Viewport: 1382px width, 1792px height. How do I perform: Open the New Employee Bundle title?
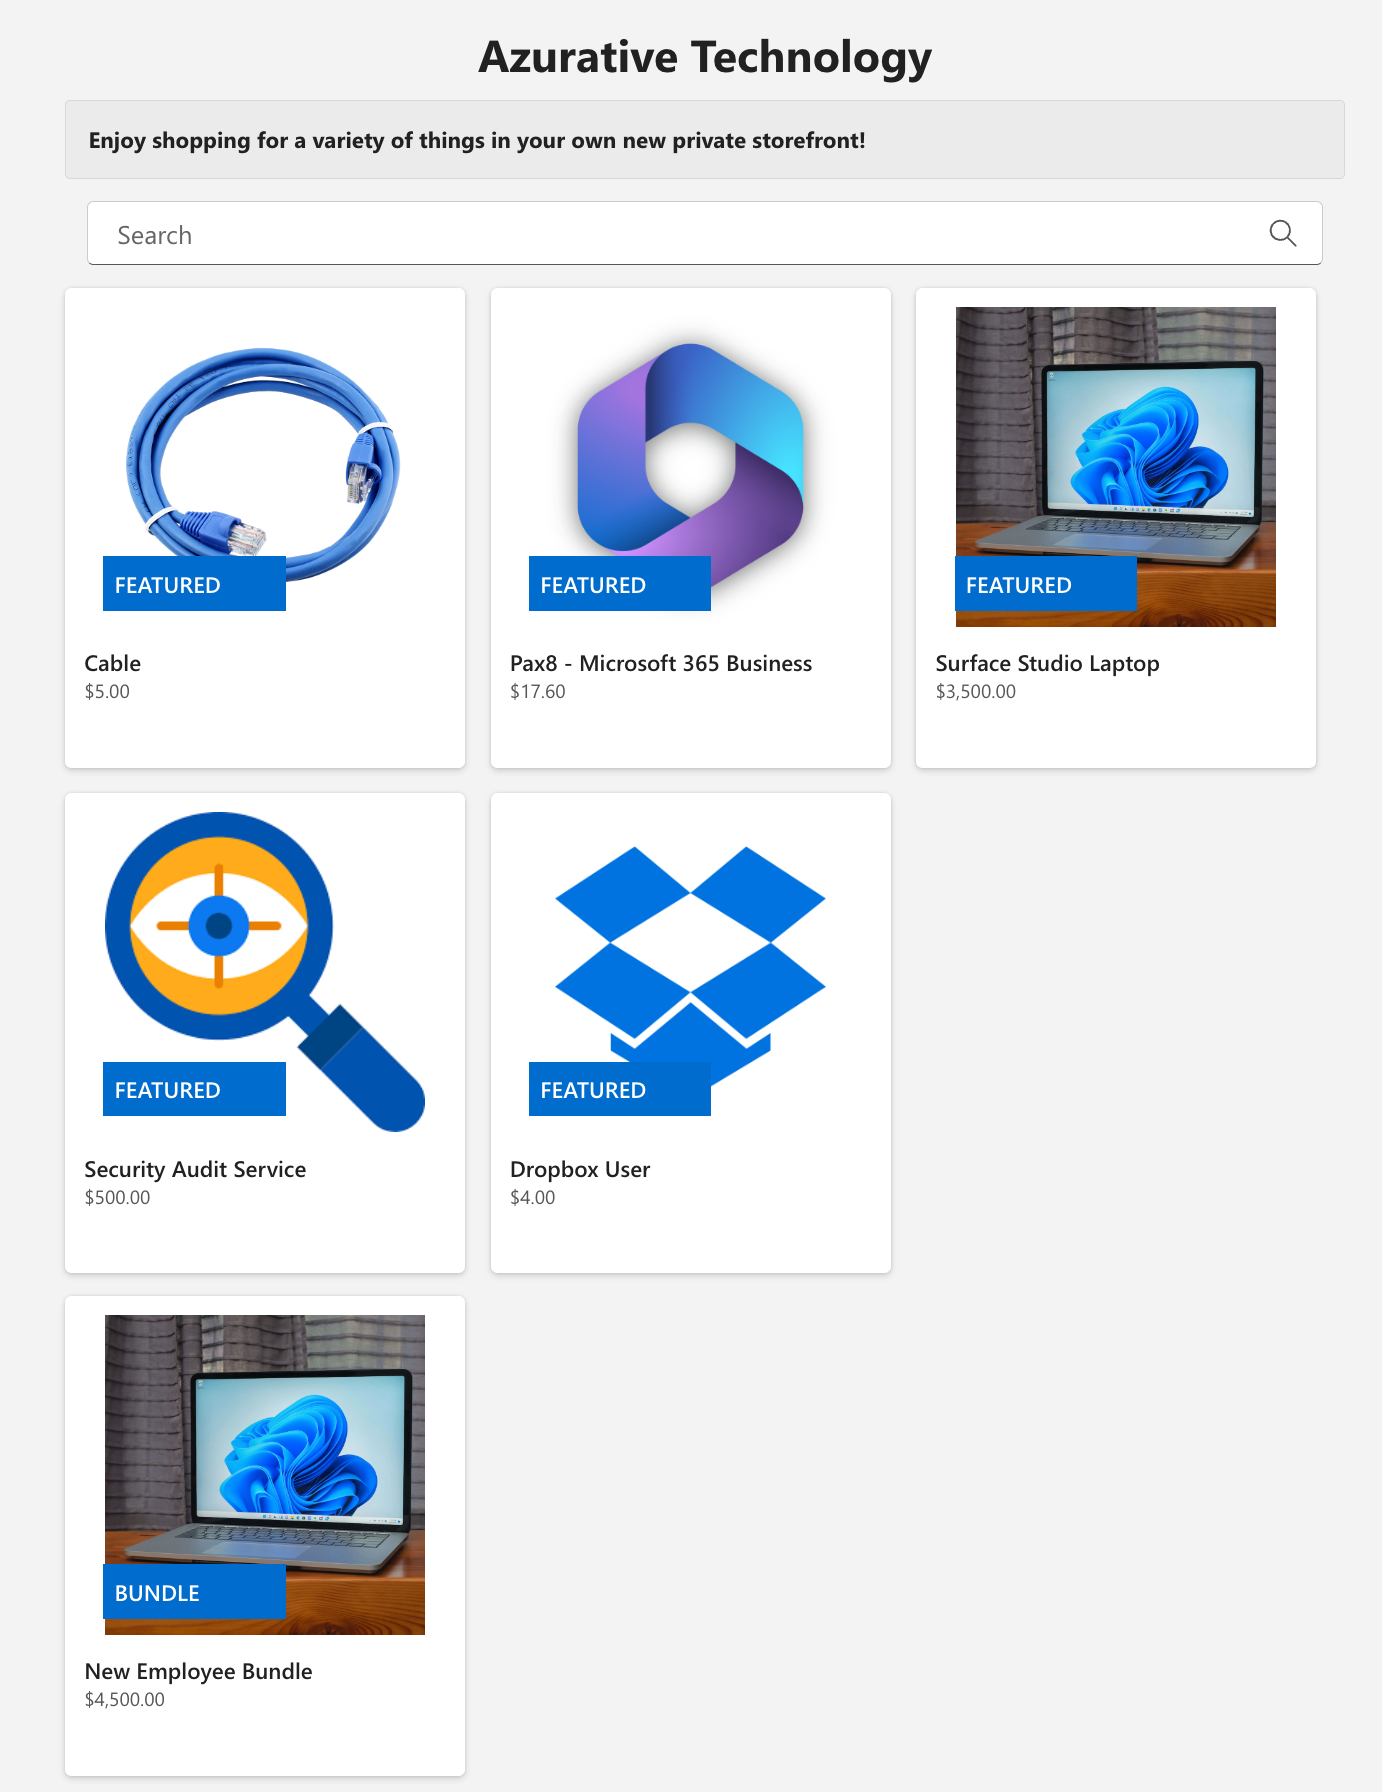click(x=198, y=1672)
